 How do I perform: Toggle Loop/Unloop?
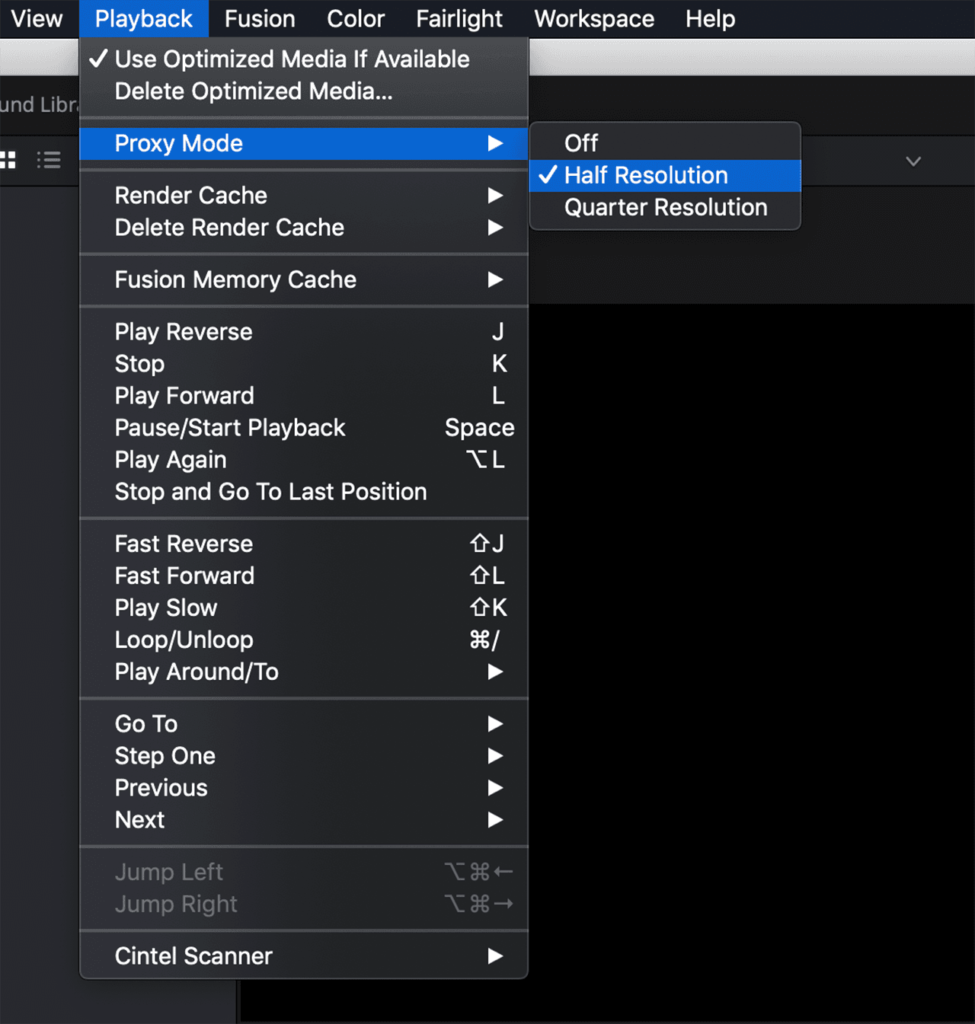tap(304, 640)
